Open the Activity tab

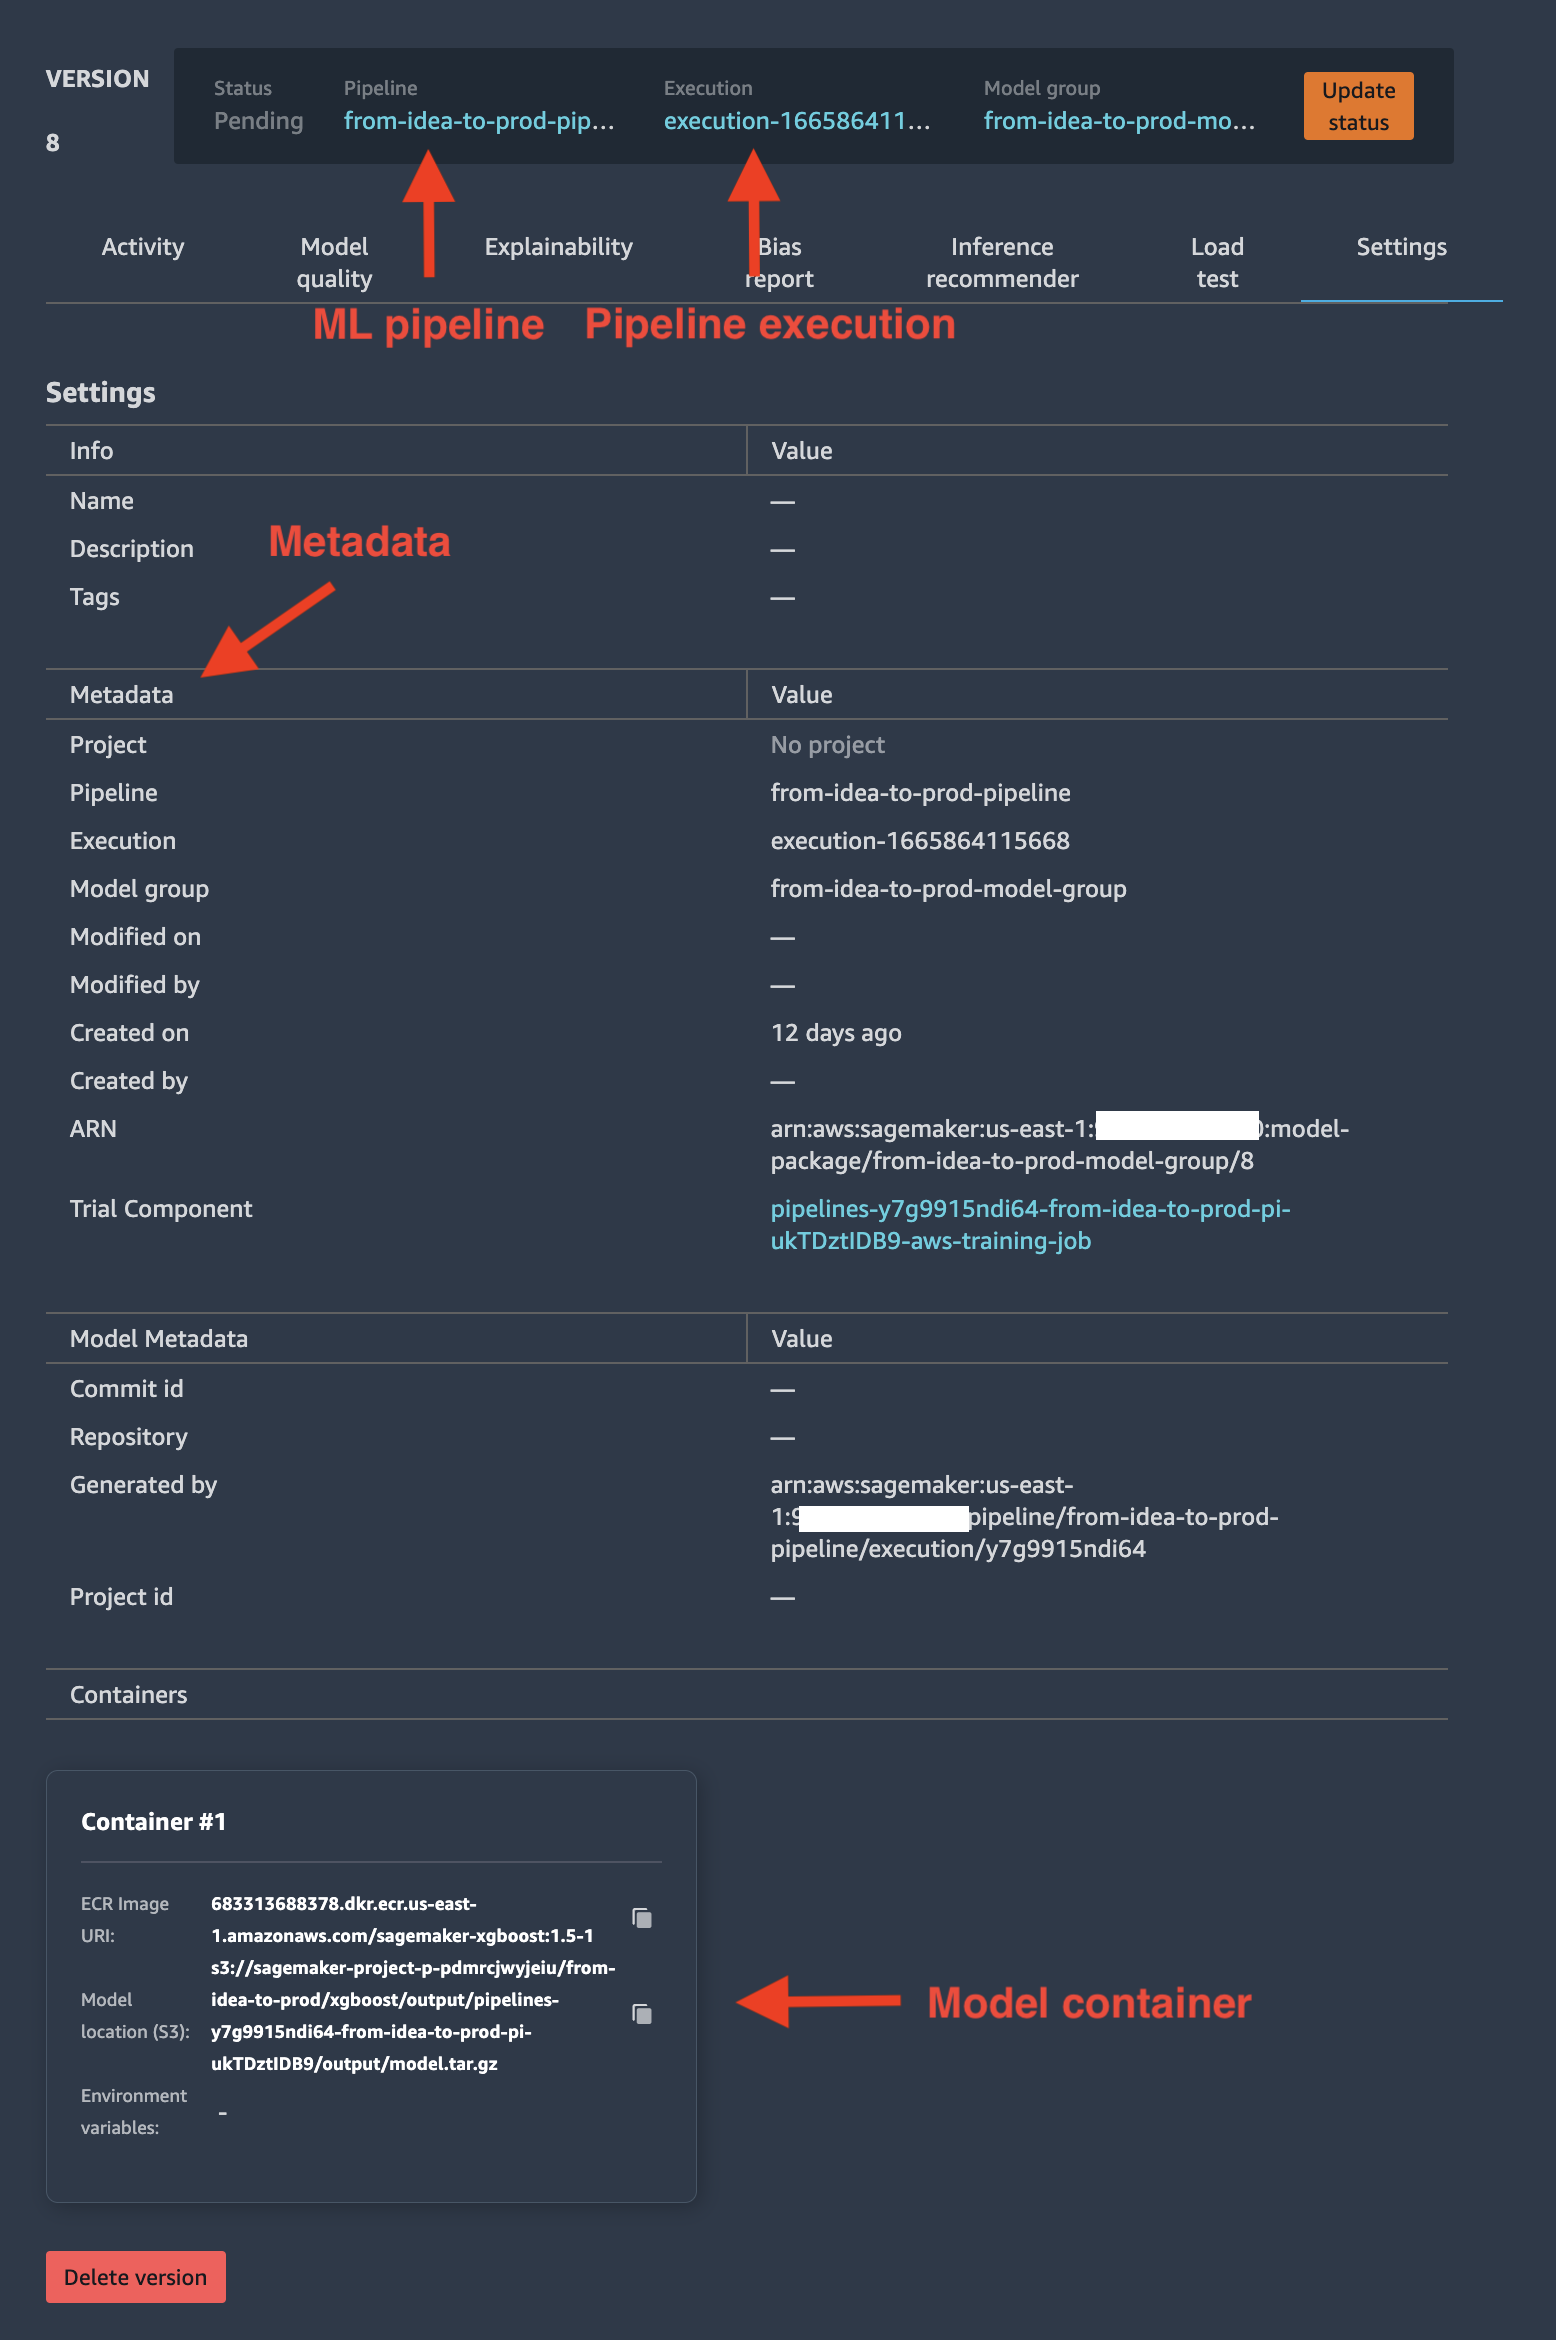[143, 247]
